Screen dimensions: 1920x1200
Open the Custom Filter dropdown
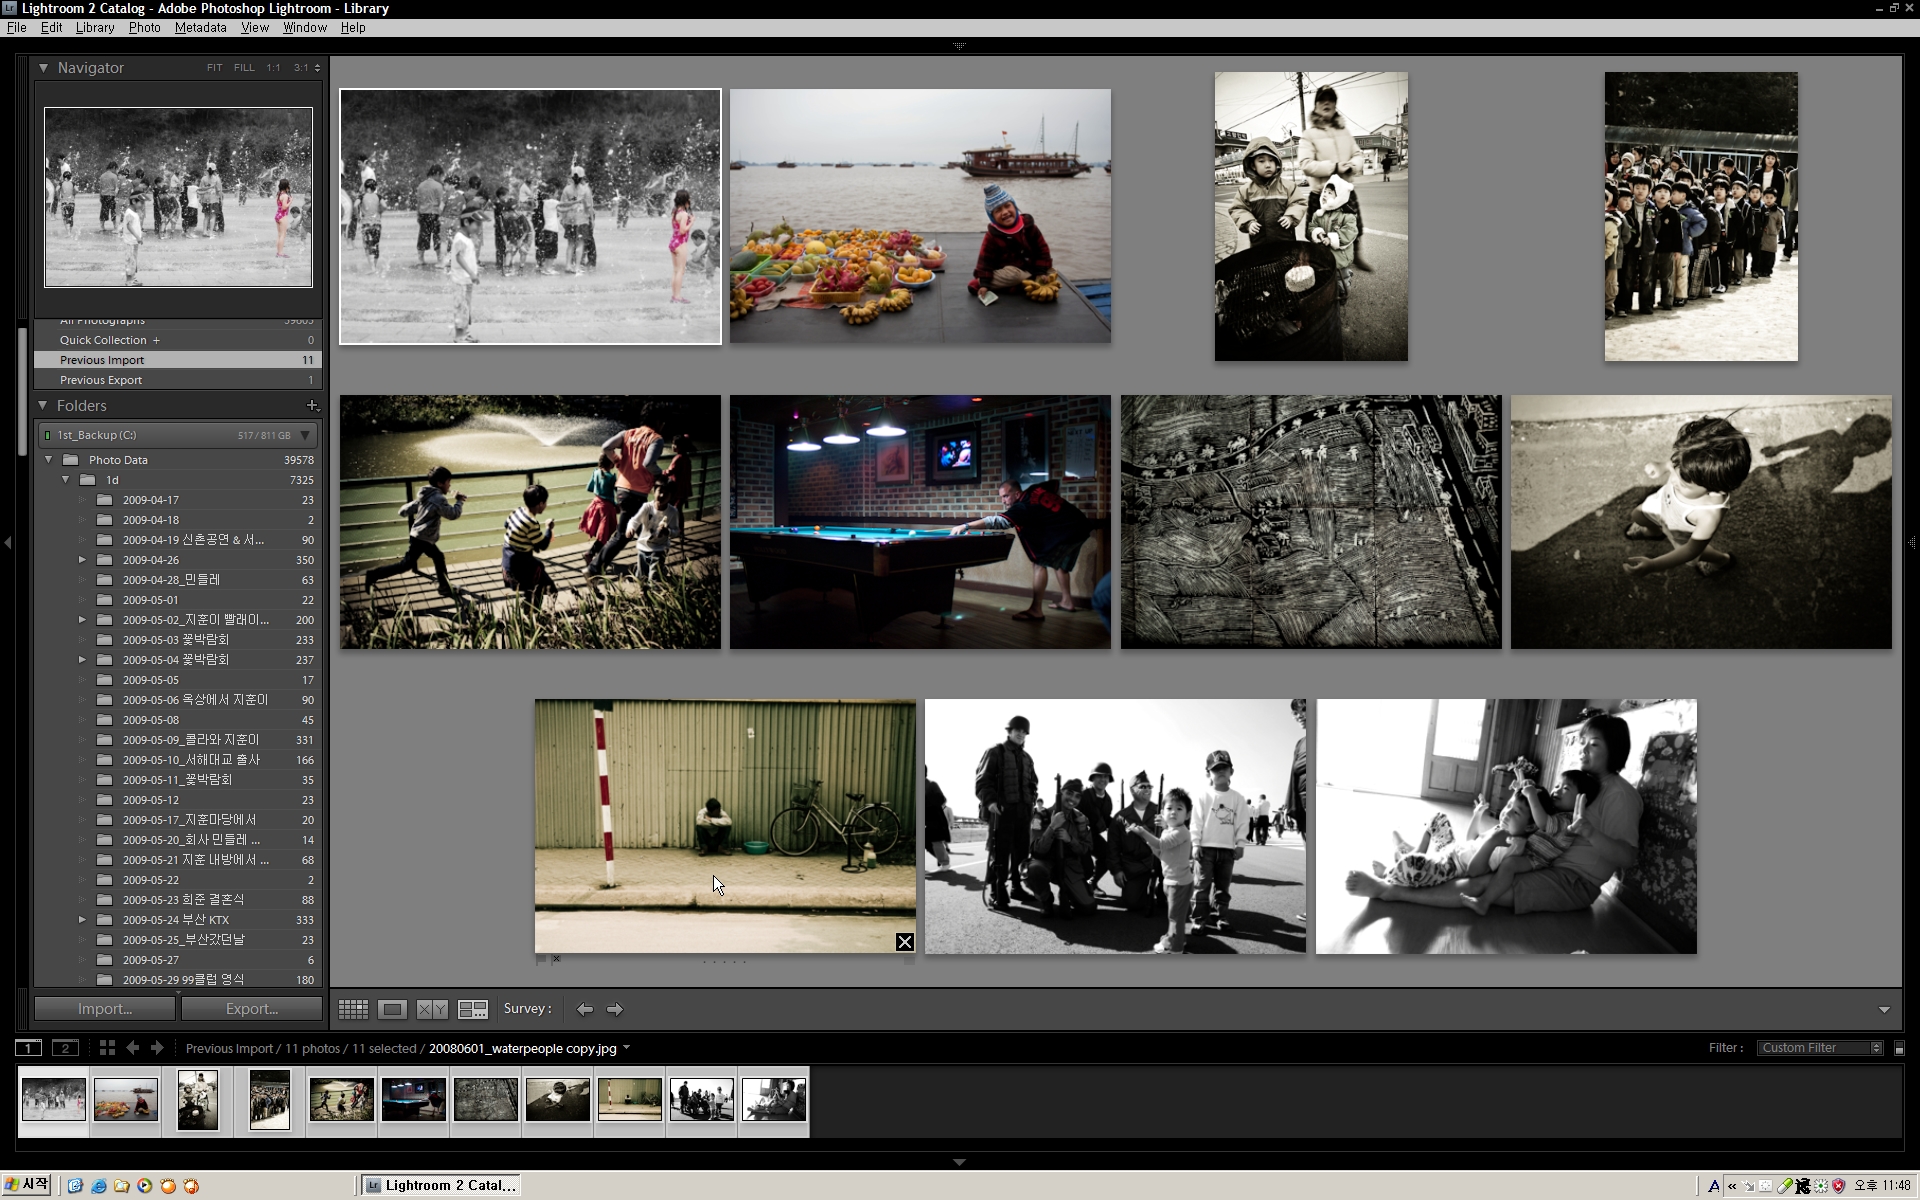(x=1820, y=1048)
